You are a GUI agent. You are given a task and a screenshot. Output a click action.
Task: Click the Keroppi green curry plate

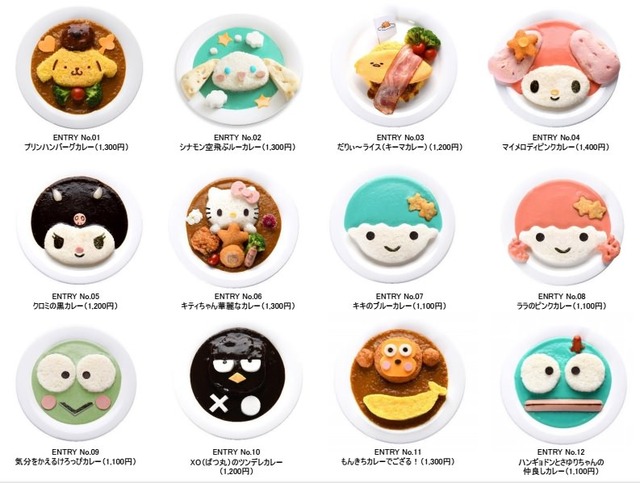(76, 383)
